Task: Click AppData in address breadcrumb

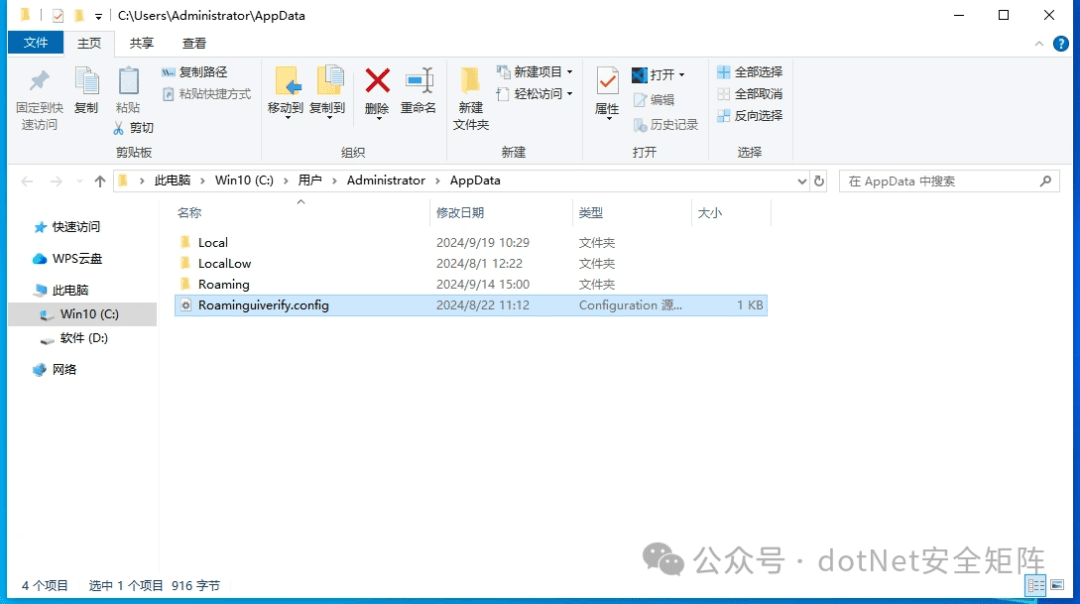Action: click(x=475, y=180)
